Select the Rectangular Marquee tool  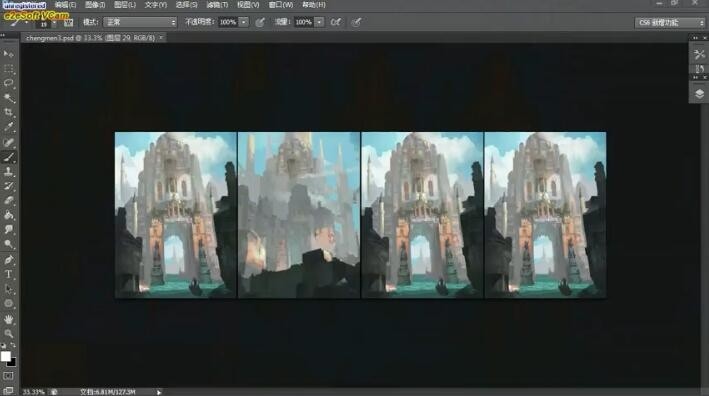click(8, 69)
